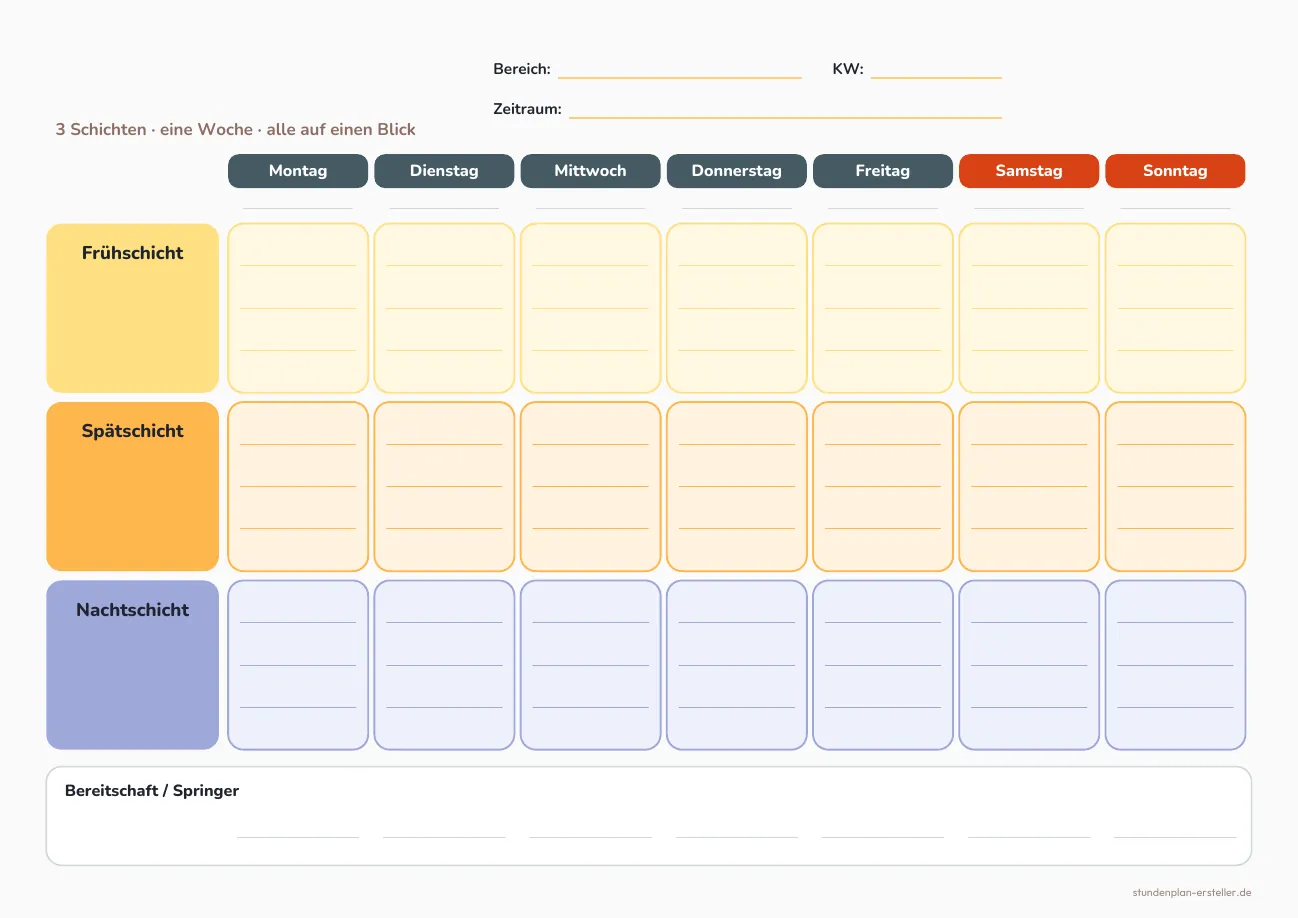Click the Spätschicht cell for Samstag

[x=1029, y=486]
